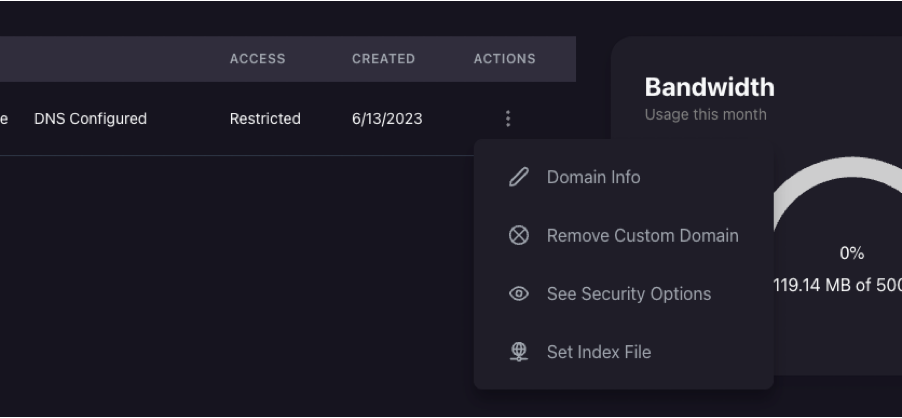
Task: Click the ACTIONS column header
Action: [504, 59]
